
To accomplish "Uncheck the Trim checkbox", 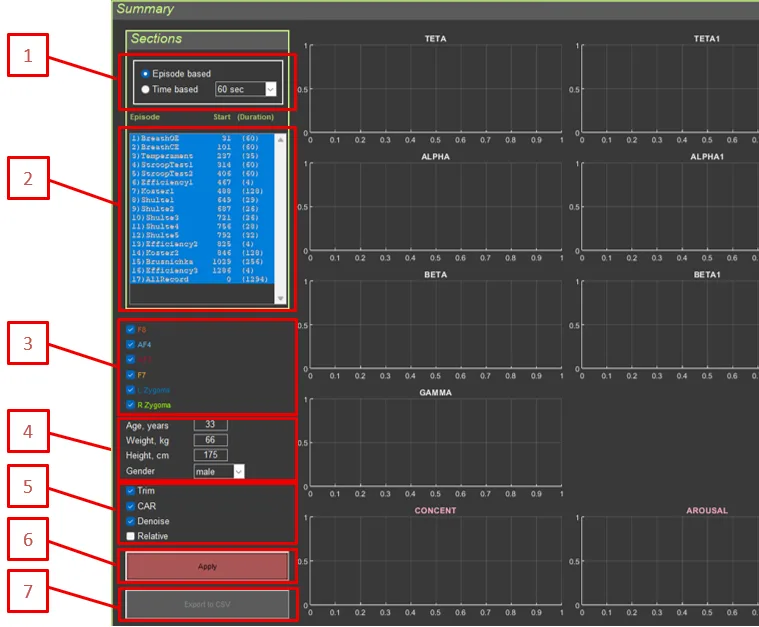I will [x=131, y=491].
